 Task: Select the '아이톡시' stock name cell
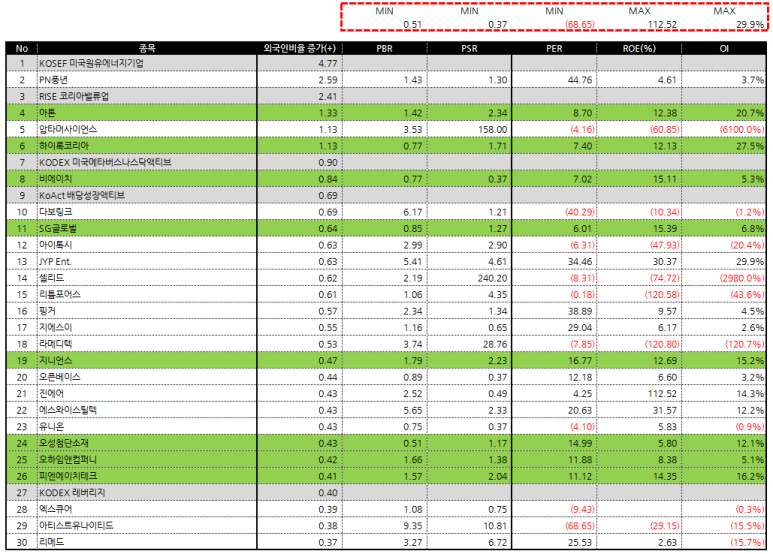pyautogui.click(x=147, y=245)
